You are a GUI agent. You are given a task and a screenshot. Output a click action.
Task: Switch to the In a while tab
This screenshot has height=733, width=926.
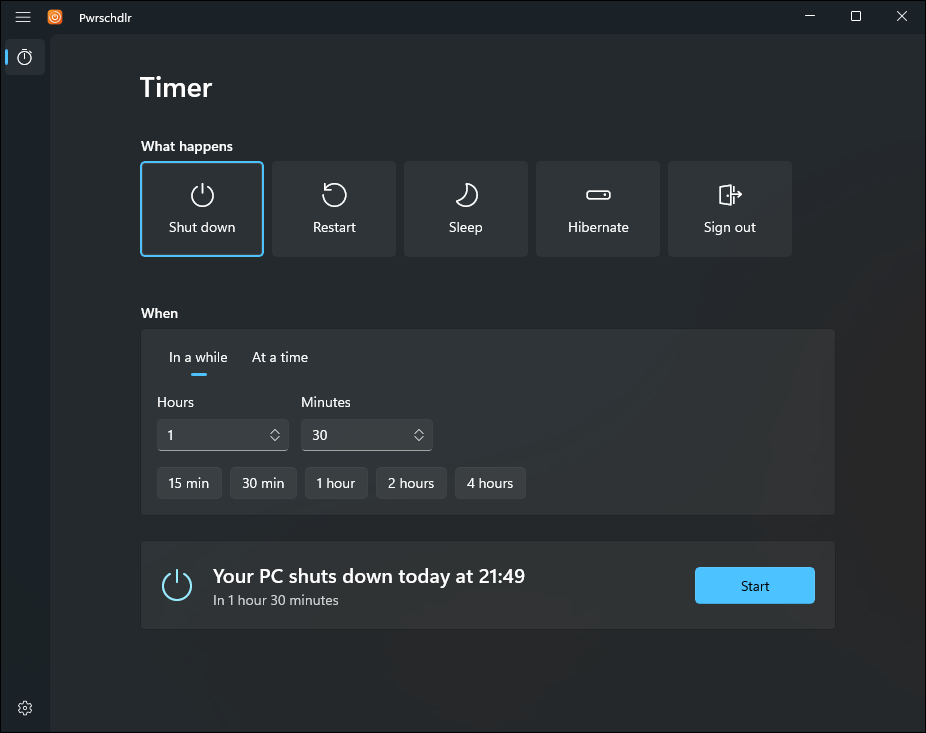point(198,357)
